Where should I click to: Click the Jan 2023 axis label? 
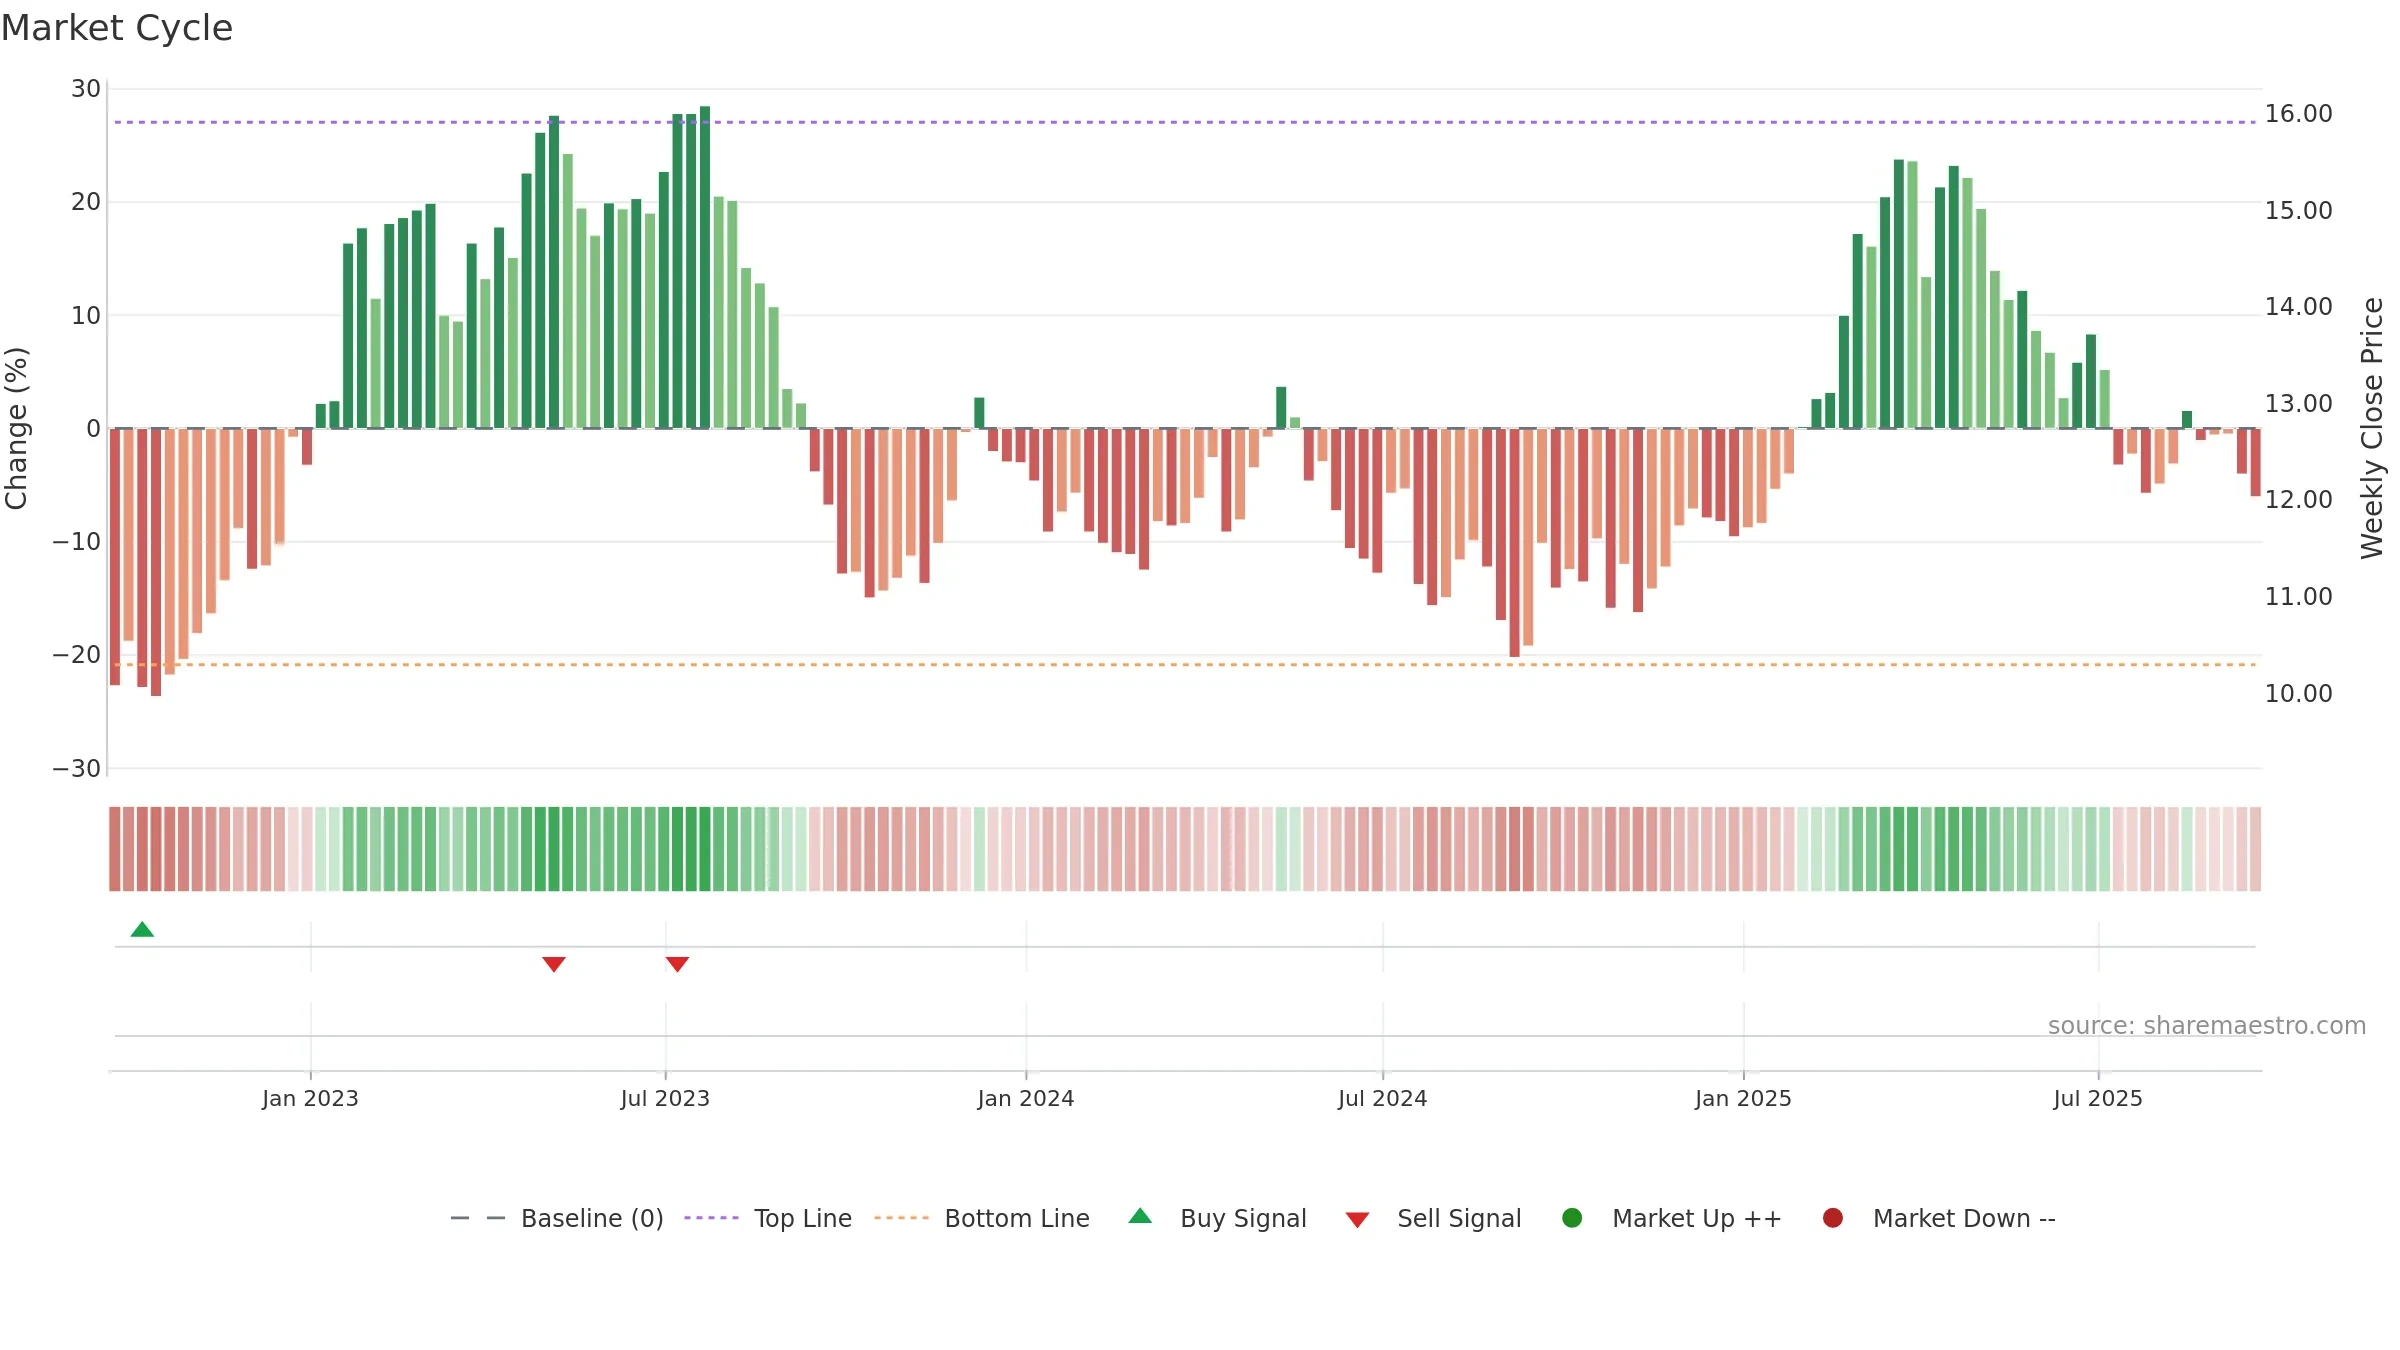310,1098
